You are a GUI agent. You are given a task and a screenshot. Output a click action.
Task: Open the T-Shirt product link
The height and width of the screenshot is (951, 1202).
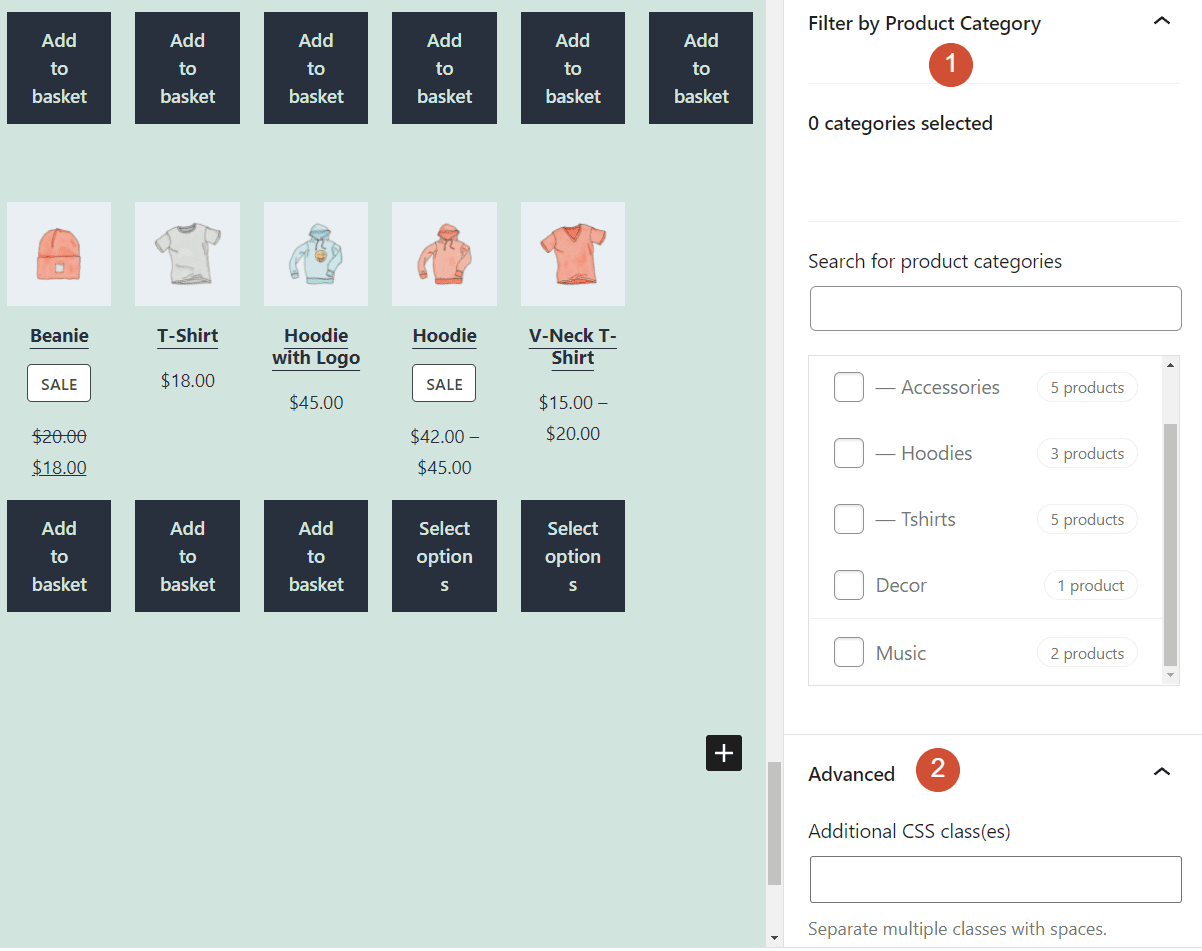point(187,335)
